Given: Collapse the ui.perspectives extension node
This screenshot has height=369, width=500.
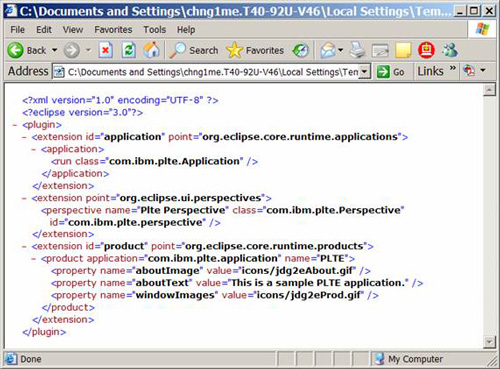Looking at the screenshot, I should pos(24,198).
